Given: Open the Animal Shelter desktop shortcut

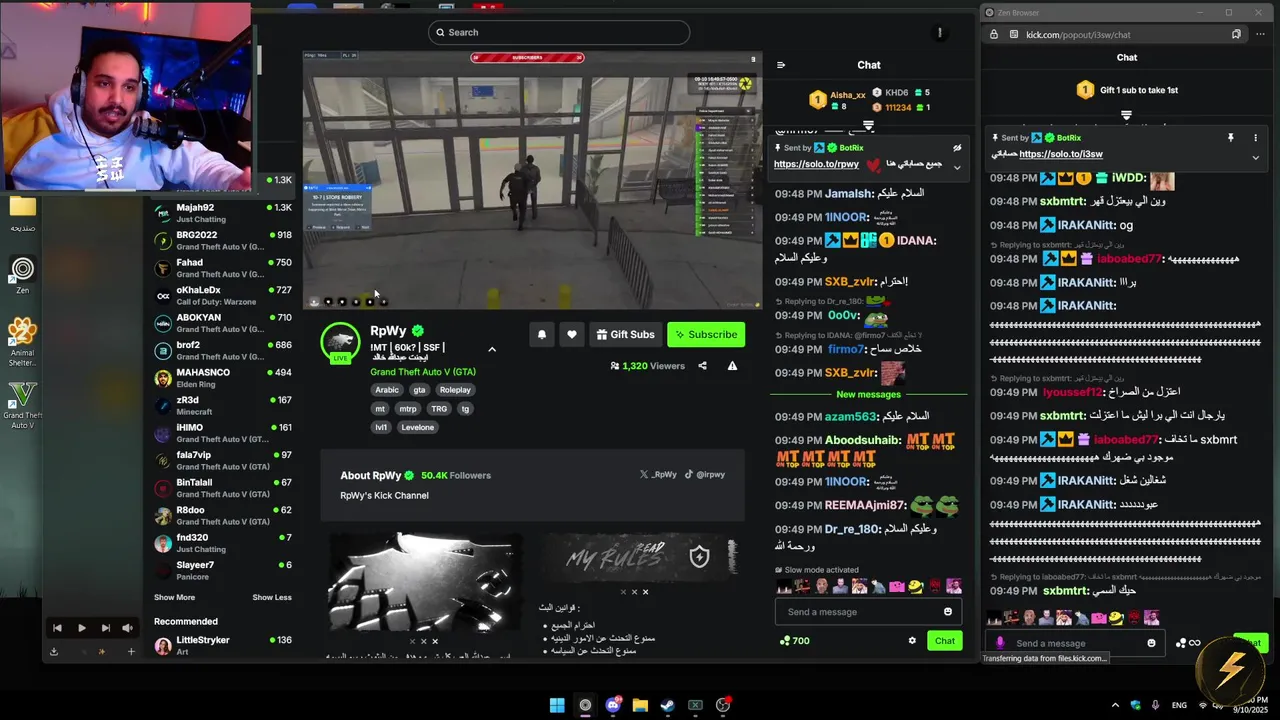Looking at the screenshot, I should coord(22,342).
